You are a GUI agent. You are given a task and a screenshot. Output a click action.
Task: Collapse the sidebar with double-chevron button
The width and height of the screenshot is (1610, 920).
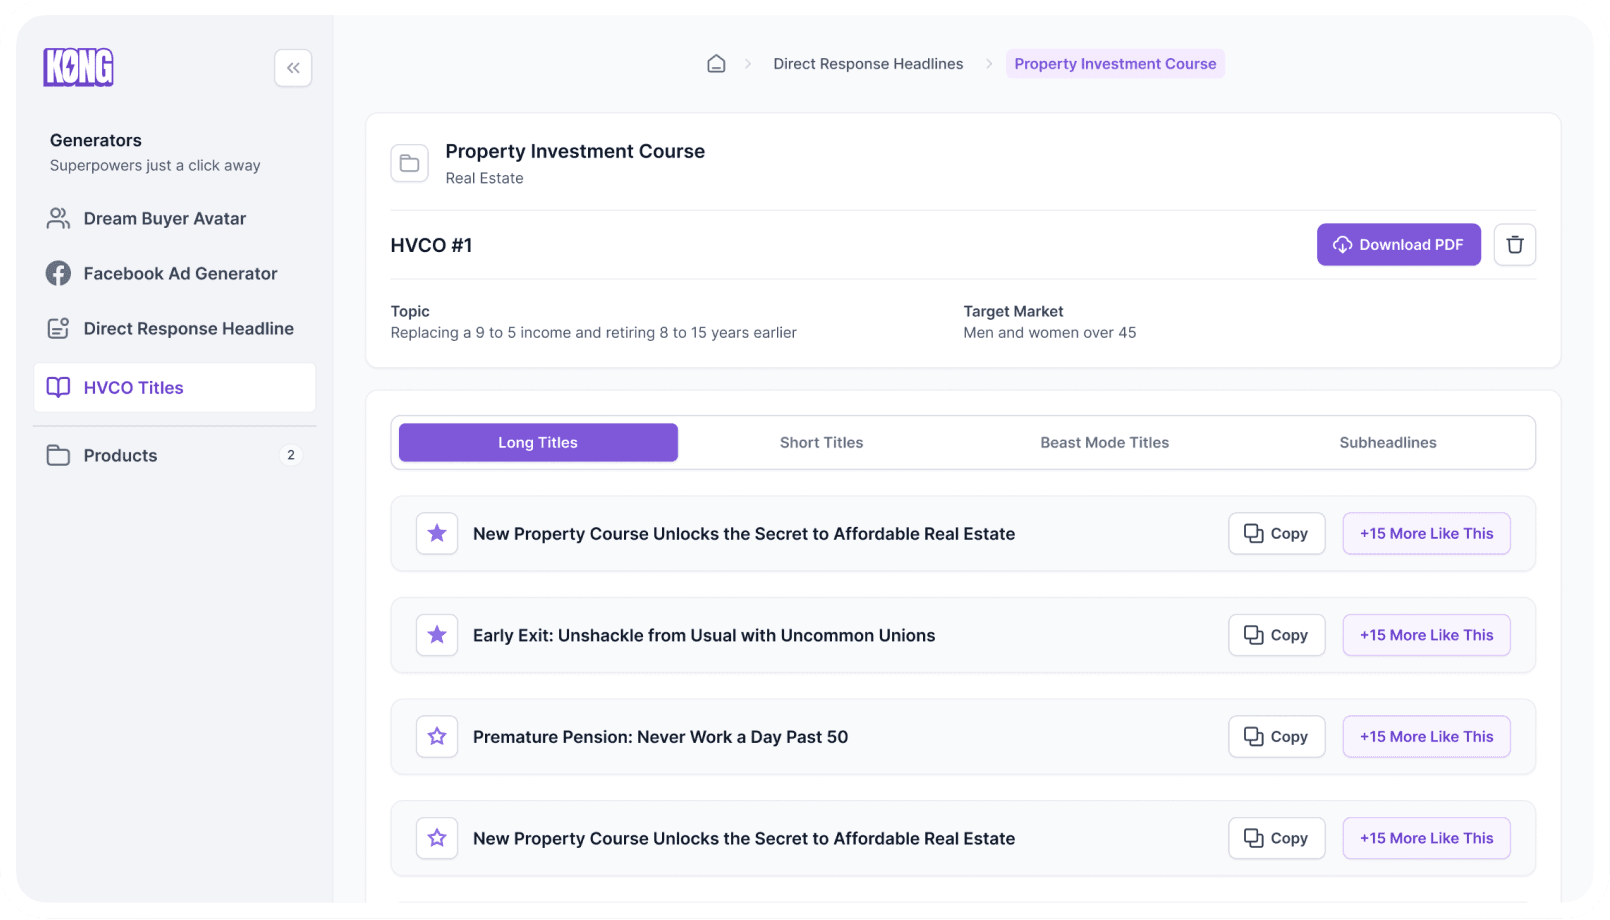(293, 68)
